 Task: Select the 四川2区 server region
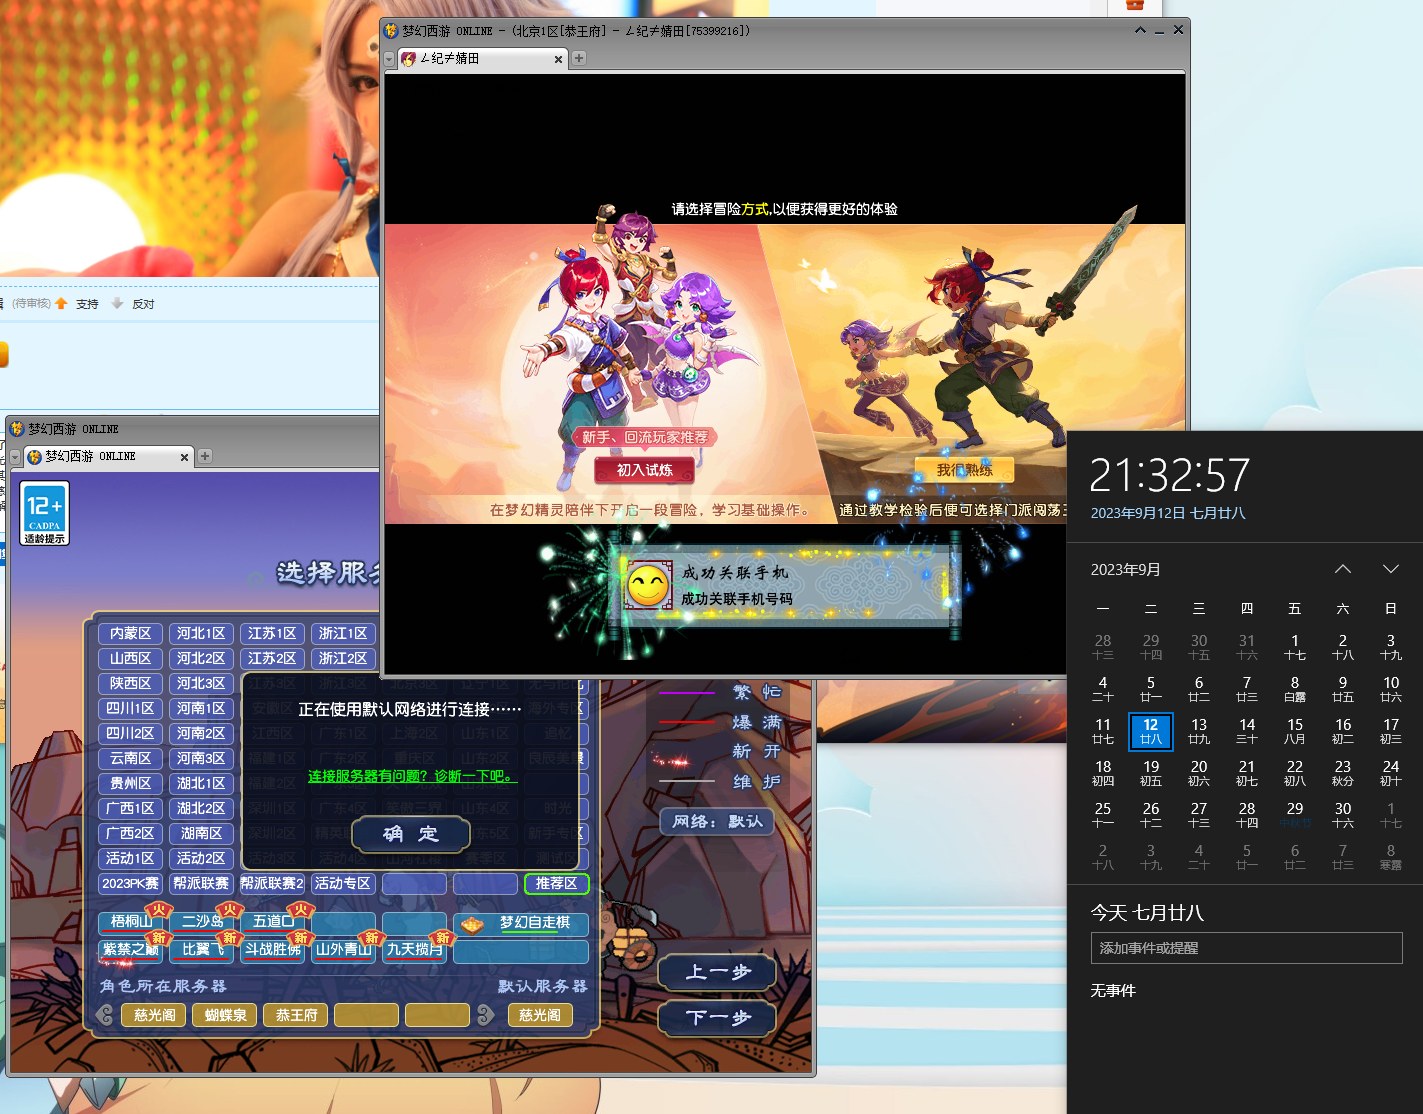(x=131, y=734)
